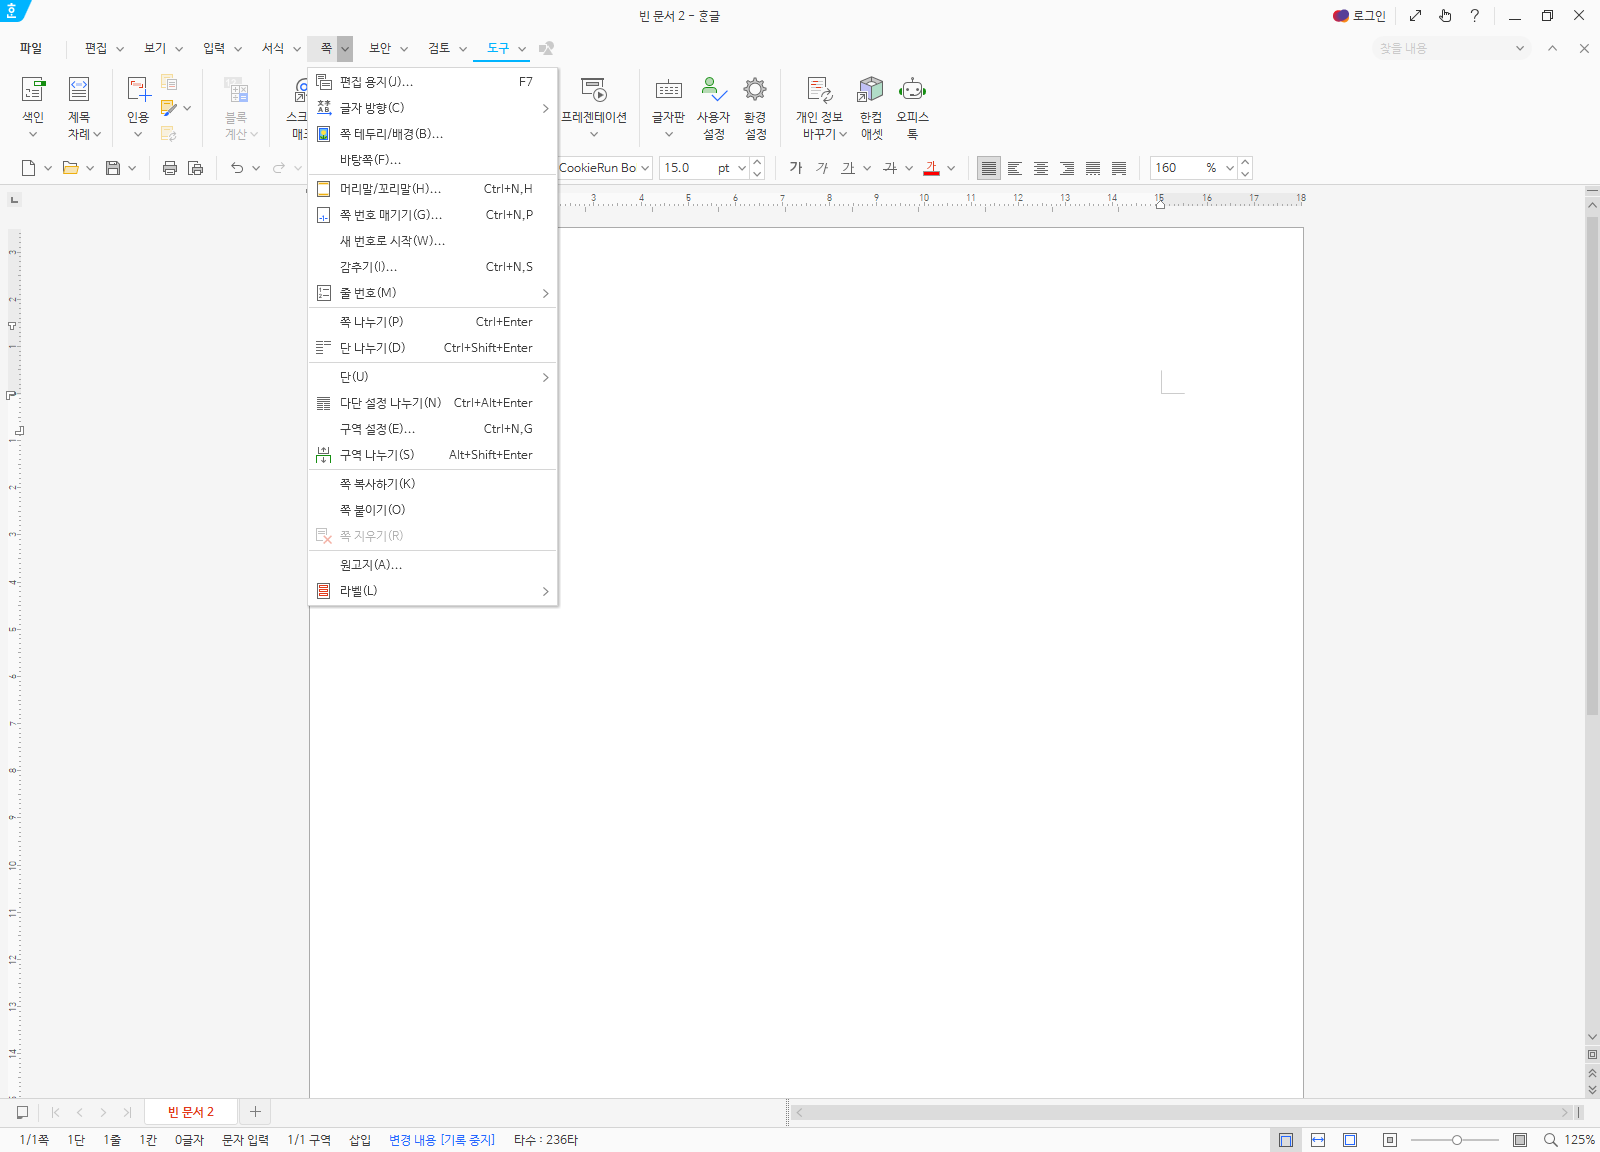Viewport: 1600px width, 1152px height.
Task: Open the 프레젠테이션 tool
Action: click(594, 107)
